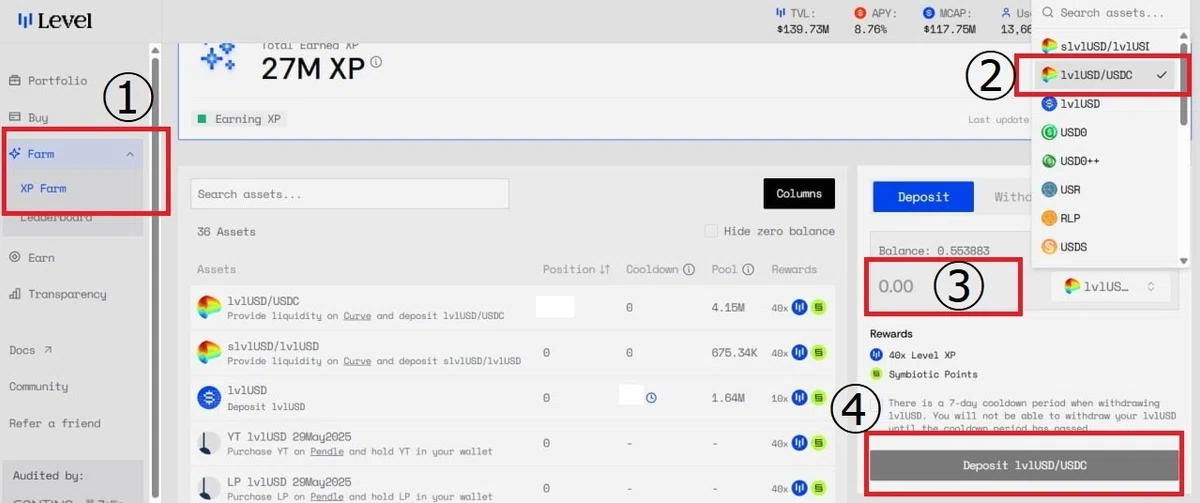Sort by Position using the arrows icon
Screen dimensions: 1200x503
[x=605, y=270]
